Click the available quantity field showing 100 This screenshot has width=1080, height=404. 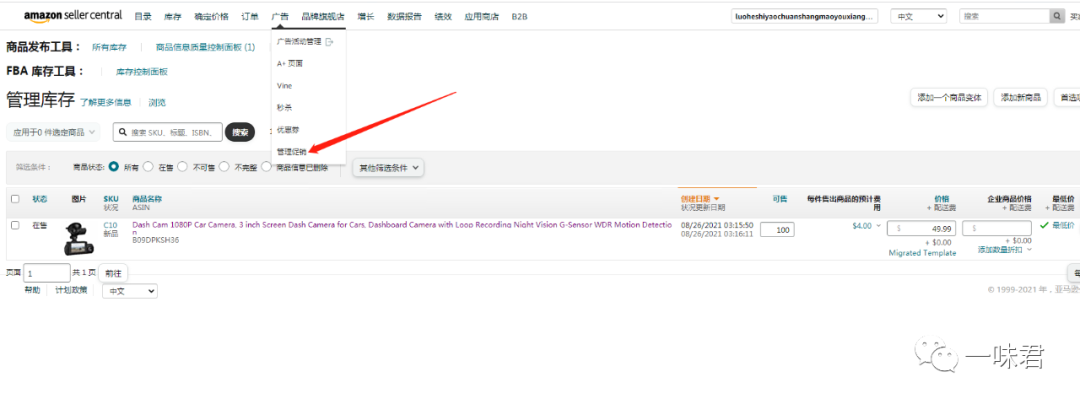coord(777,229)
